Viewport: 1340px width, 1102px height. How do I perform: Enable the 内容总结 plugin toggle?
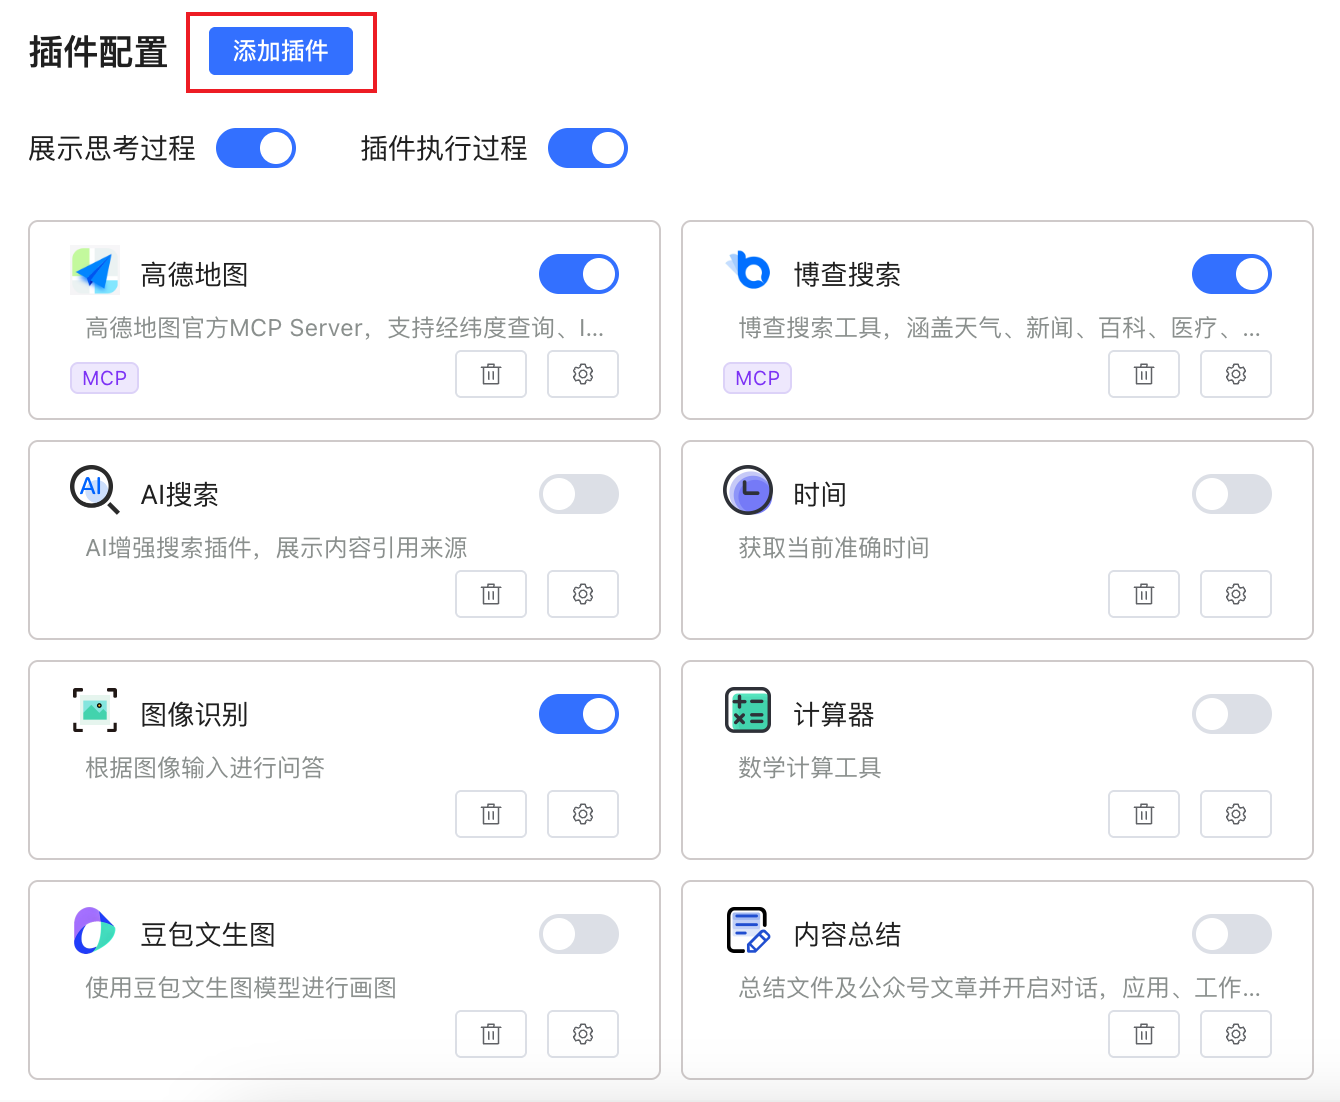(x=1232, y=934)
